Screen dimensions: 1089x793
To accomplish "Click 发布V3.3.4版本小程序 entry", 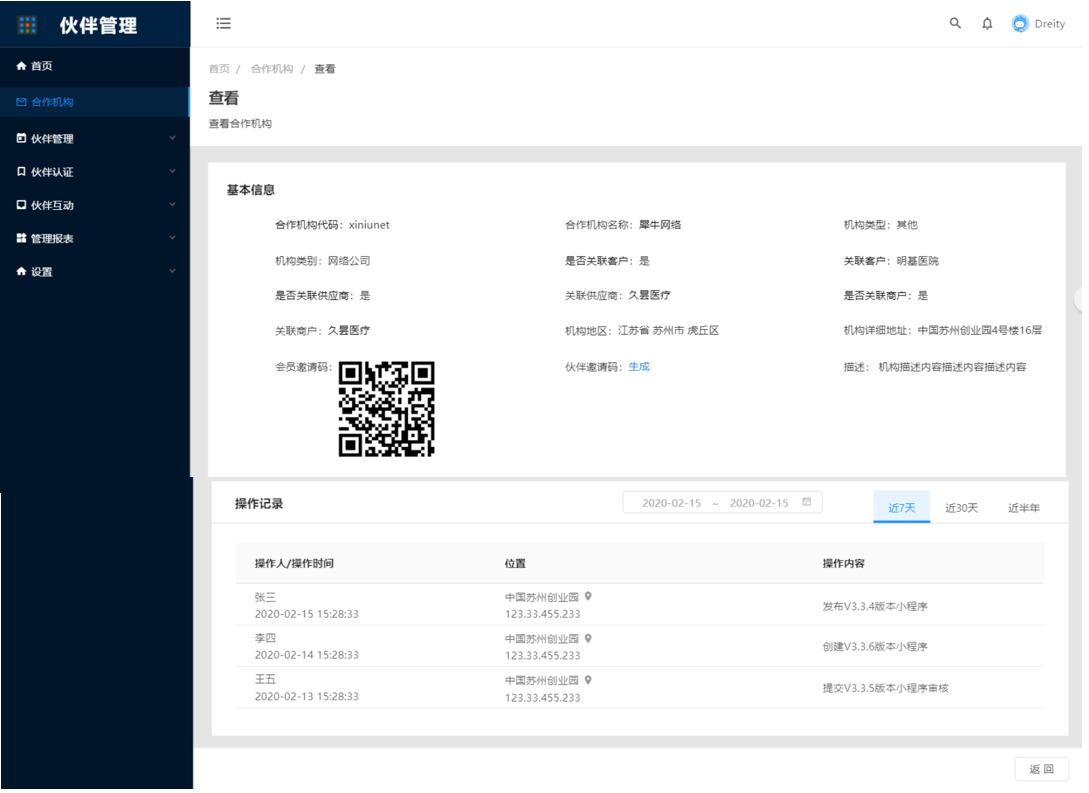I will [875, 606].
